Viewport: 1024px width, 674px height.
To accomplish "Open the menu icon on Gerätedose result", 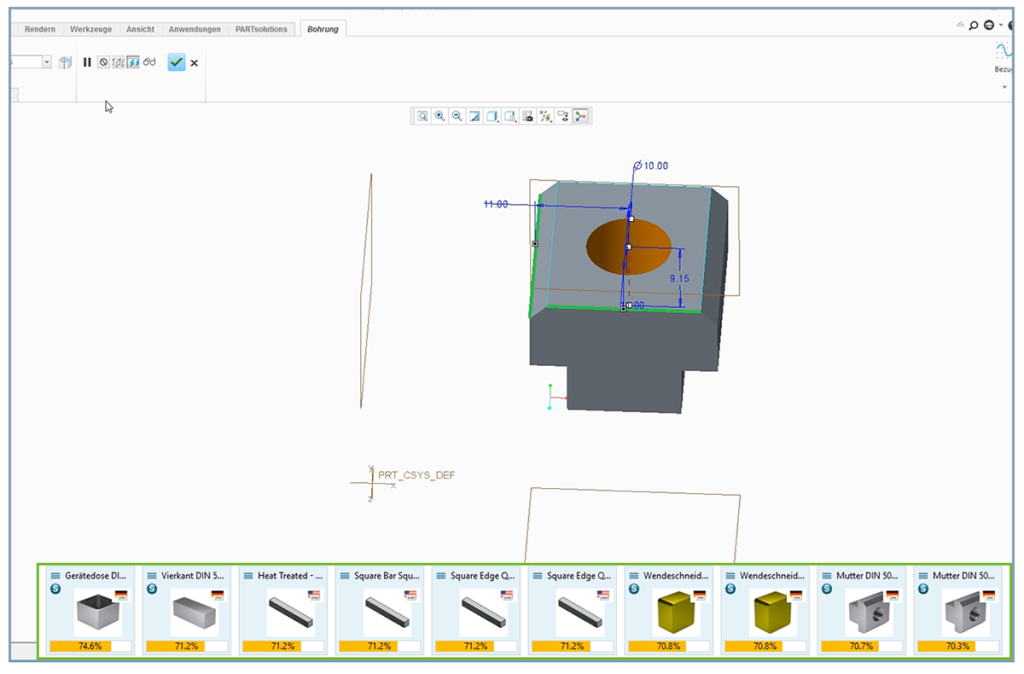I will point(55,576).
